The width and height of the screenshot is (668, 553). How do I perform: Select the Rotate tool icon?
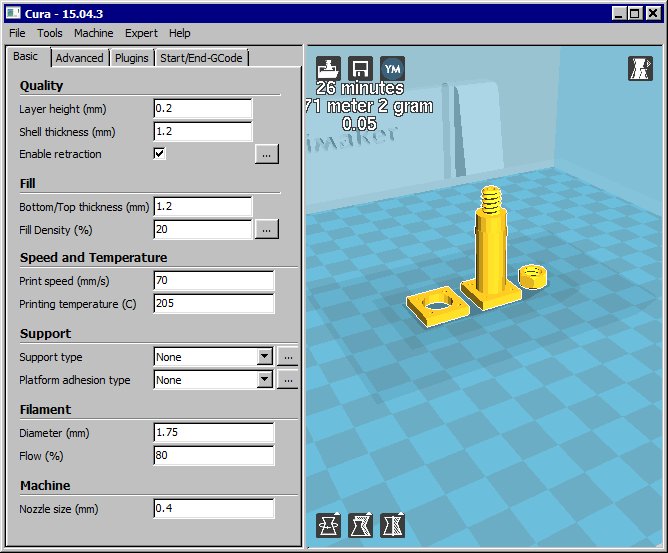(x=328, y=525)
